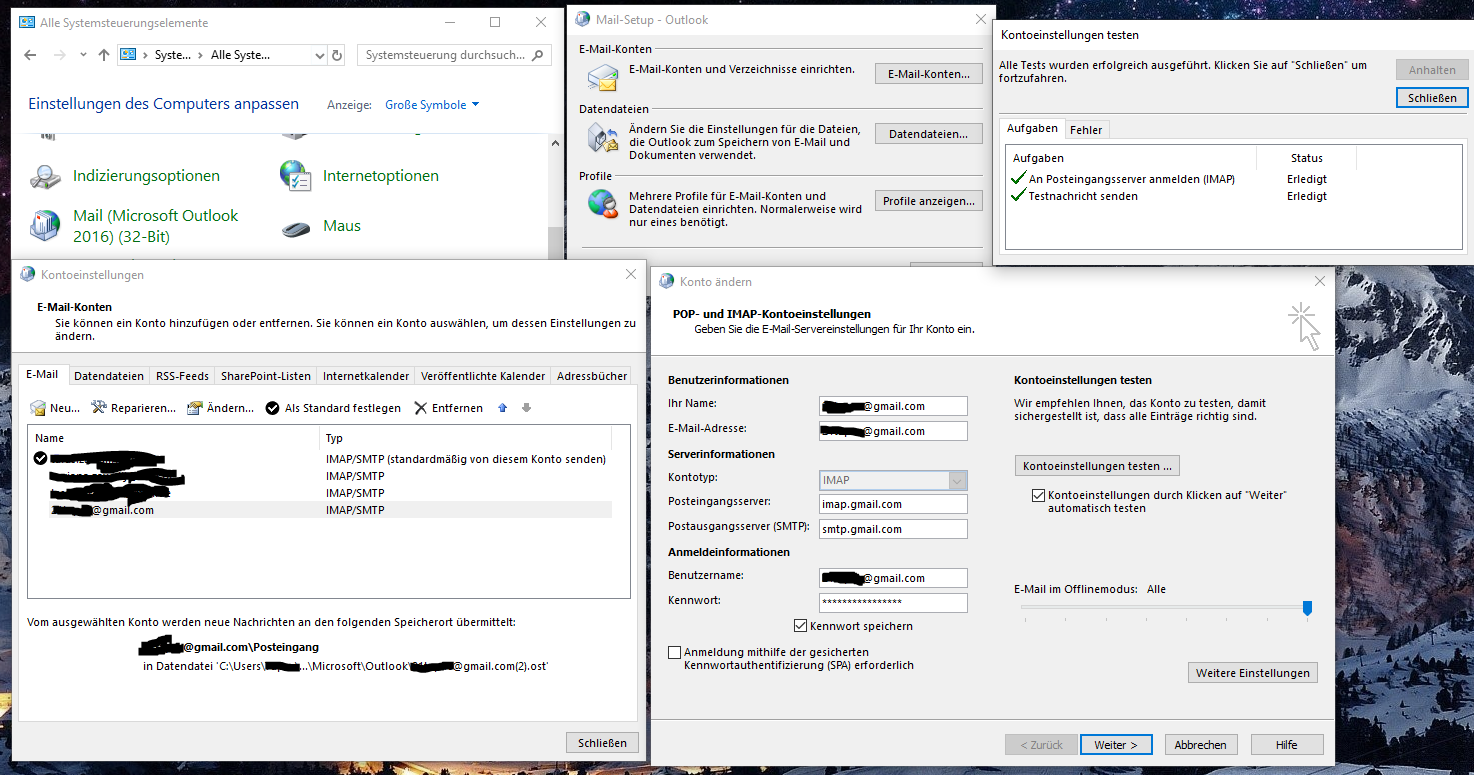Click Weitere Einstellungen button
1474x775 pixels.
pyautogui.click(x=1253, y=673)
